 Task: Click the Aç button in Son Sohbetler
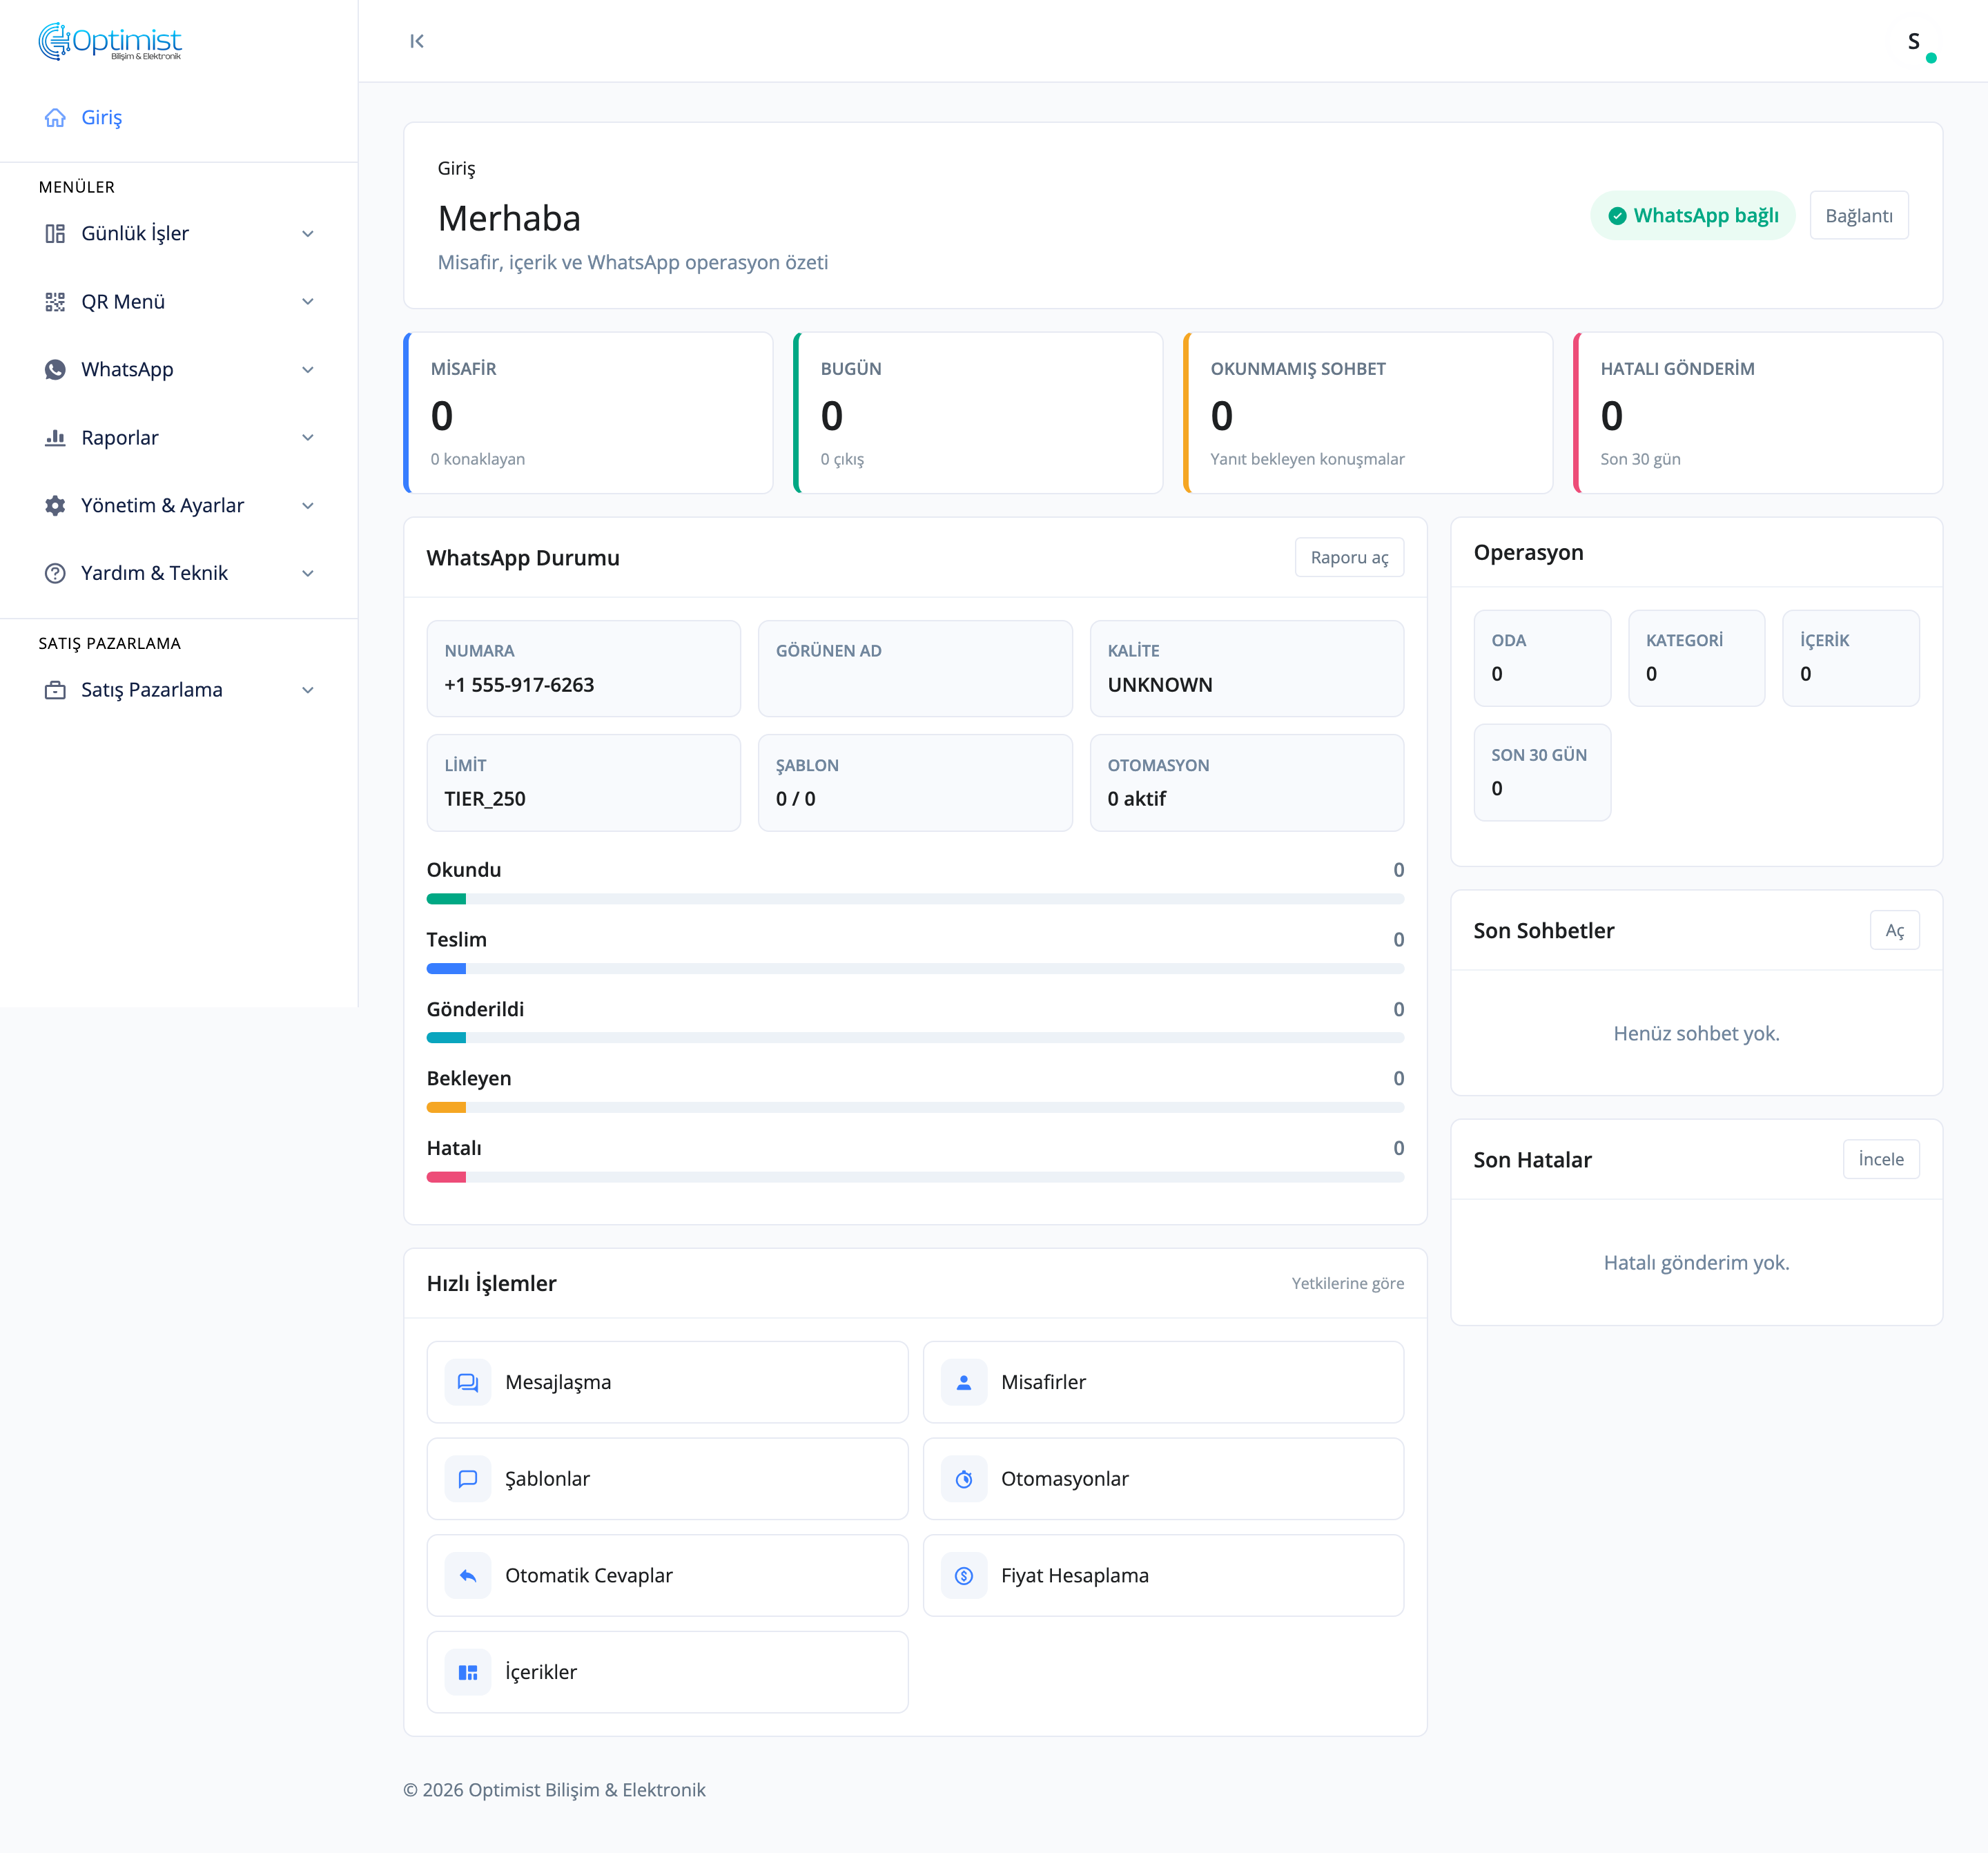1894,931
